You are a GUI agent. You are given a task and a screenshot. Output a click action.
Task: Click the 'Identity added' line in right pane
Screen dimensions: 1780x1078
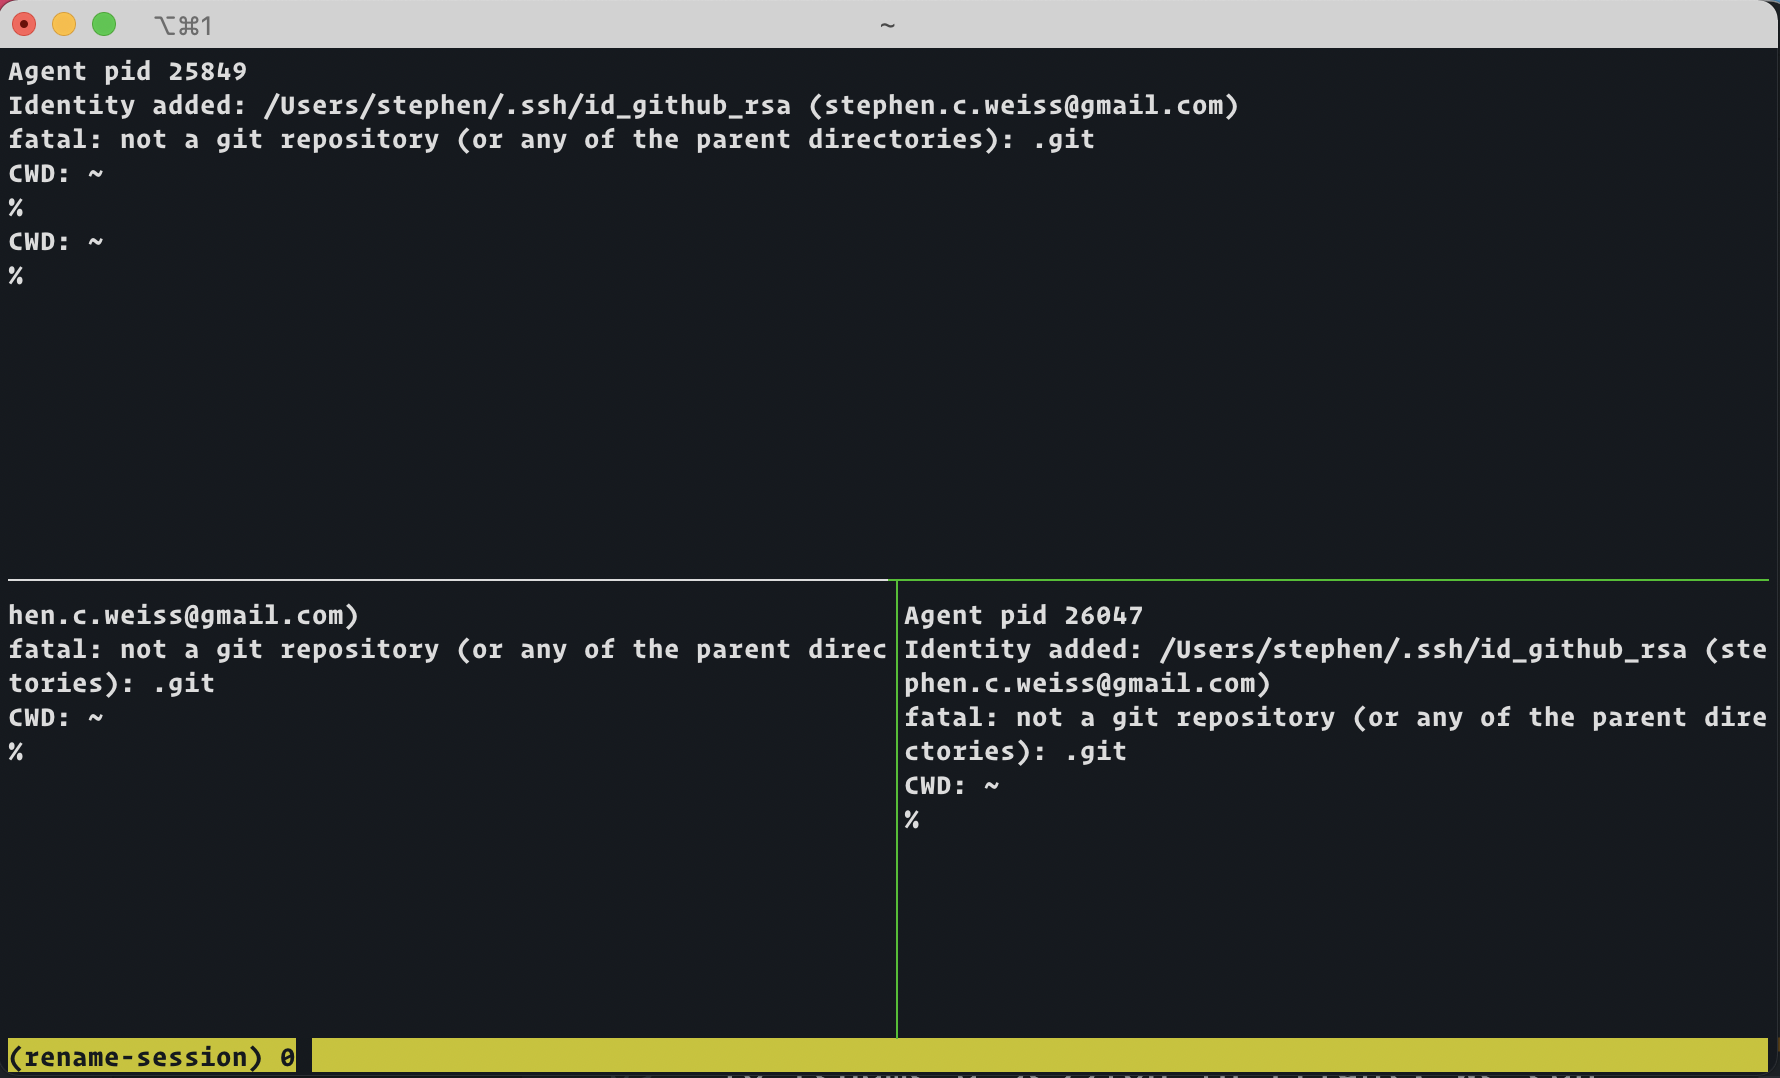1335,650
